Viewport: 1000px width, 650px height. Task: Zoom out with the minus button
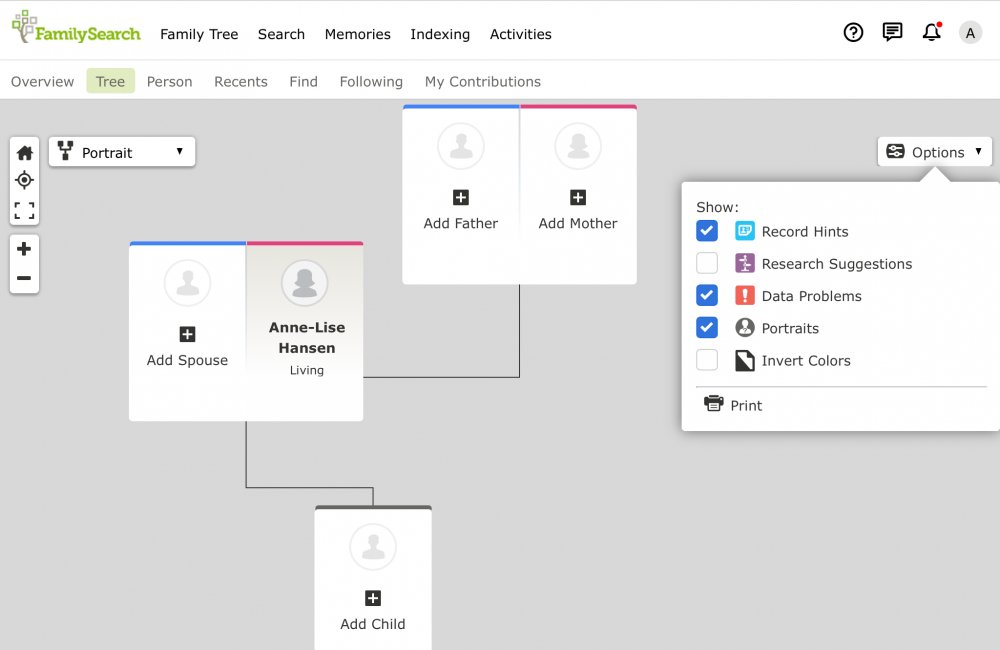point(24,278)
